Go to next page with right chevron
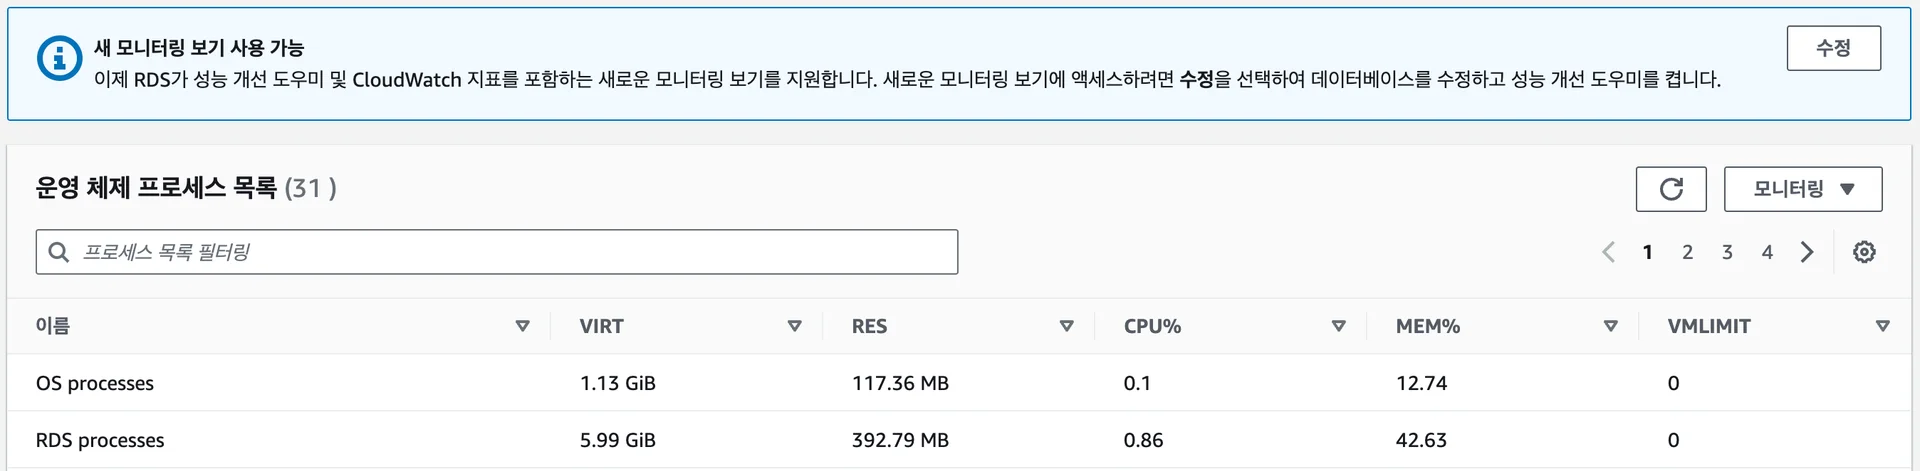Viewport: 1920px width, 471px height. coord(1807,252)
